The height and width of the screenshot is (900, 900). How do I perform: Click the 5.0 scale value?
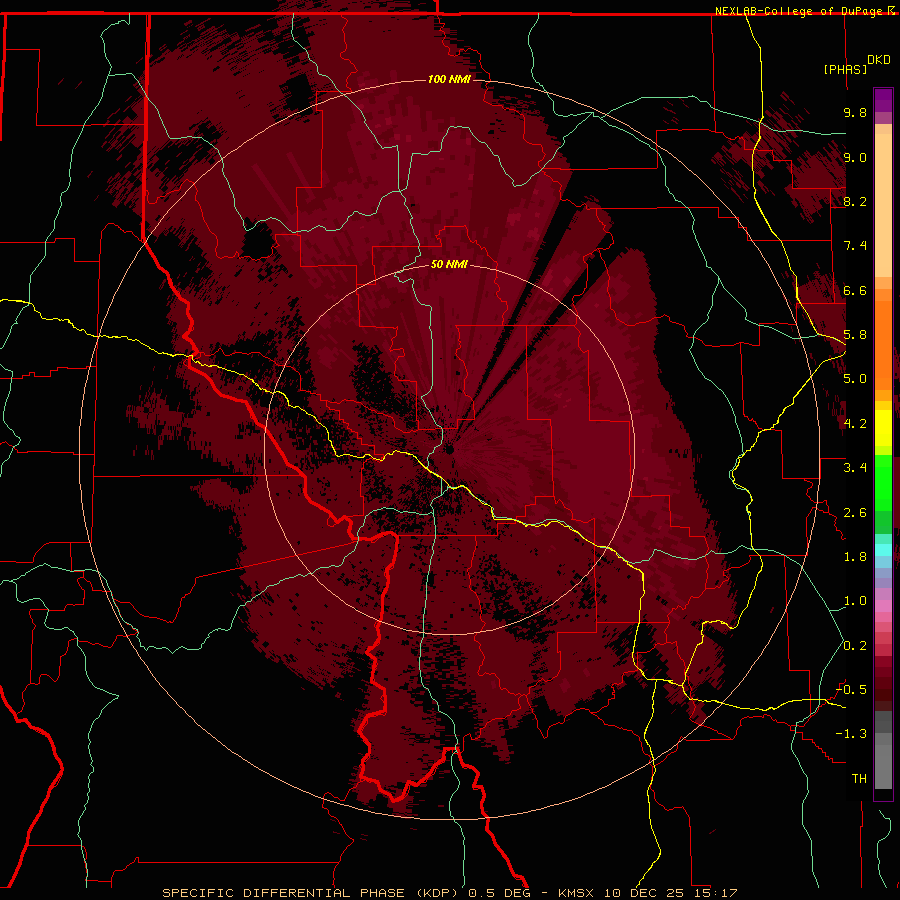tap(855, 379)
